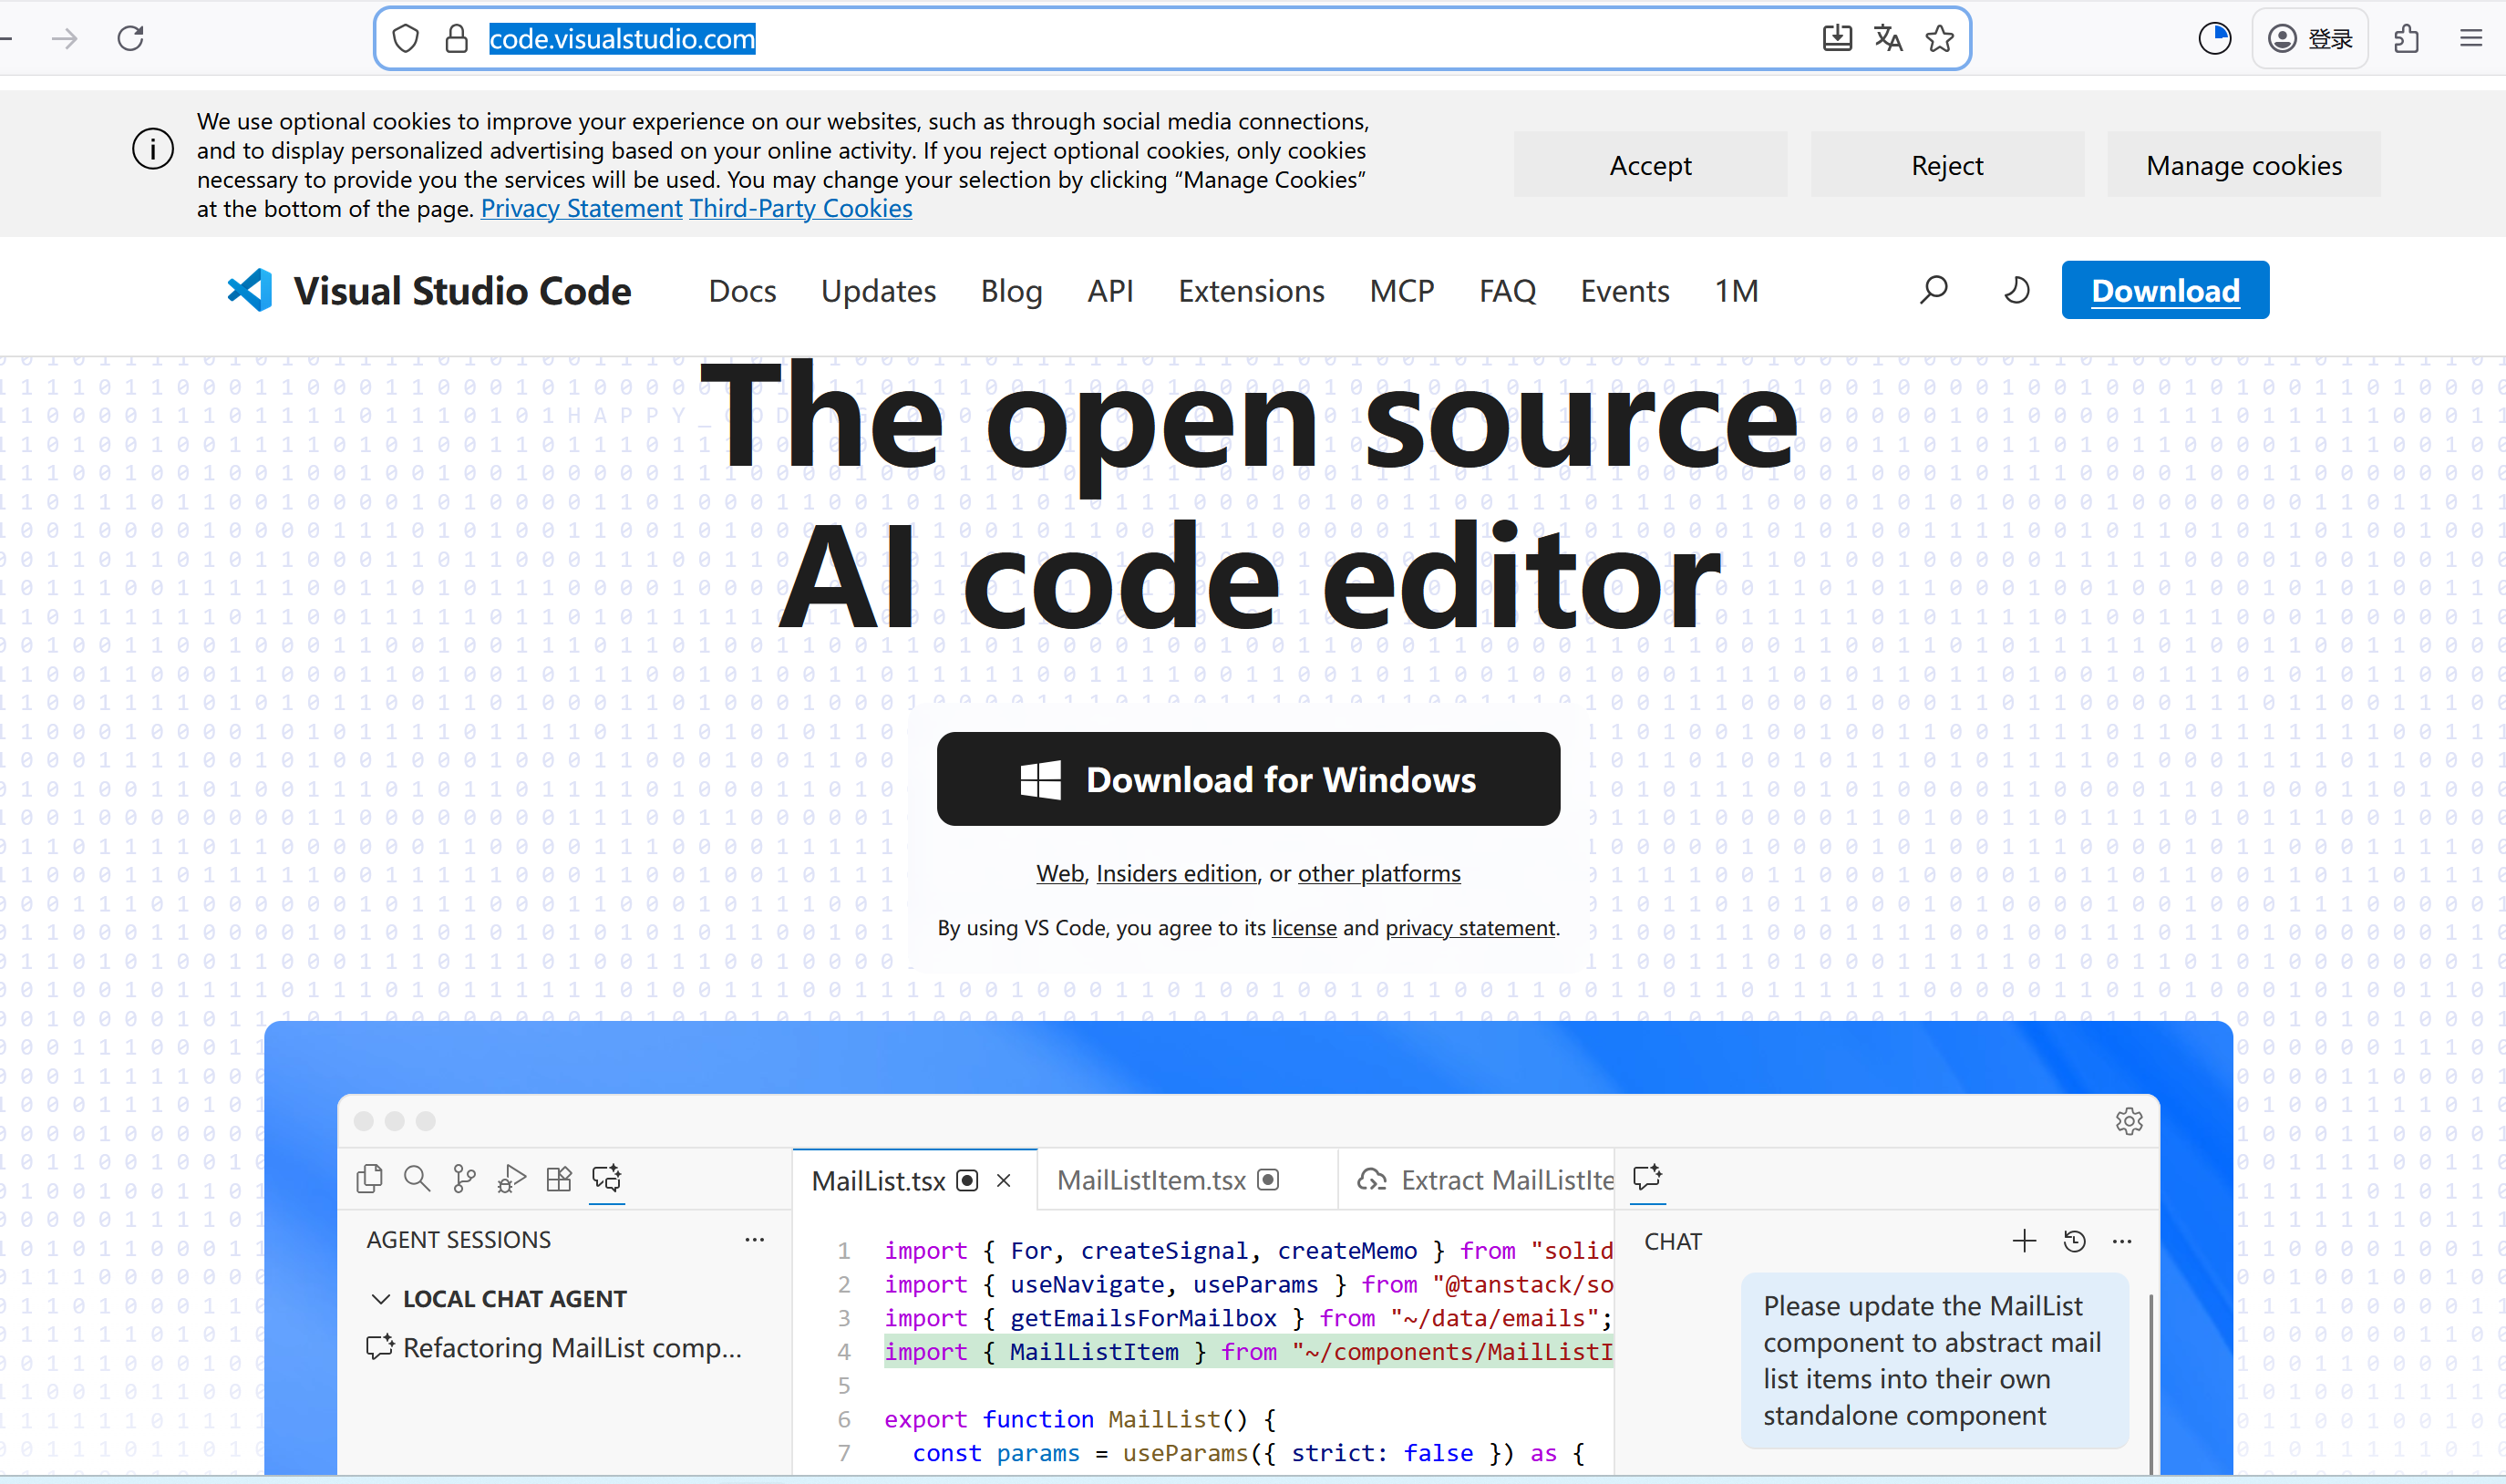Click the Extensions blocks icon in the demo
This screenshot has height=1484, width=2506.
click(x=559, y=1179)
